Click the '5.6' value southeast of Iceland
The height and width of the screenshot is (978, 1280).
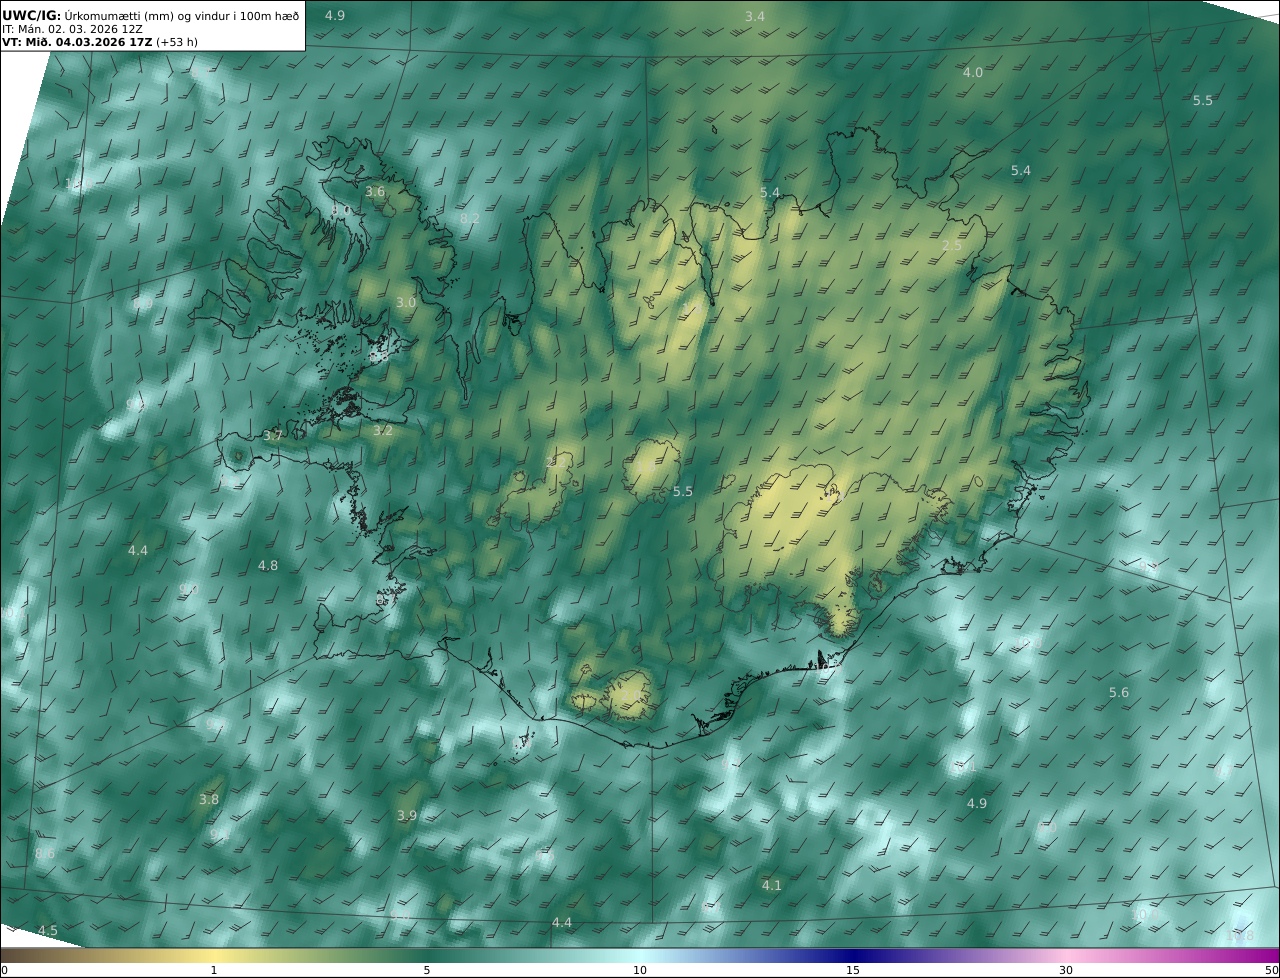(1119, 693)
